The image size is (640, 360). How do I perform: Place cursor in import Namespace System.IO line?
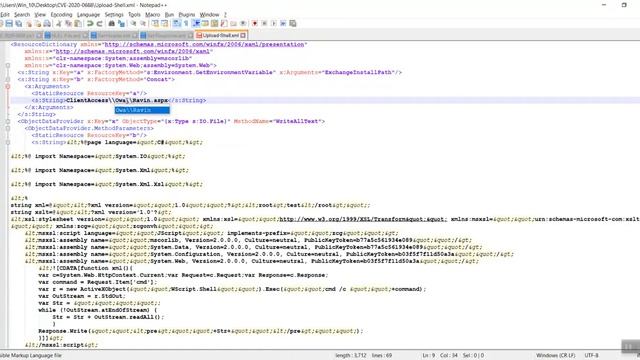click(x=98, y=156)
